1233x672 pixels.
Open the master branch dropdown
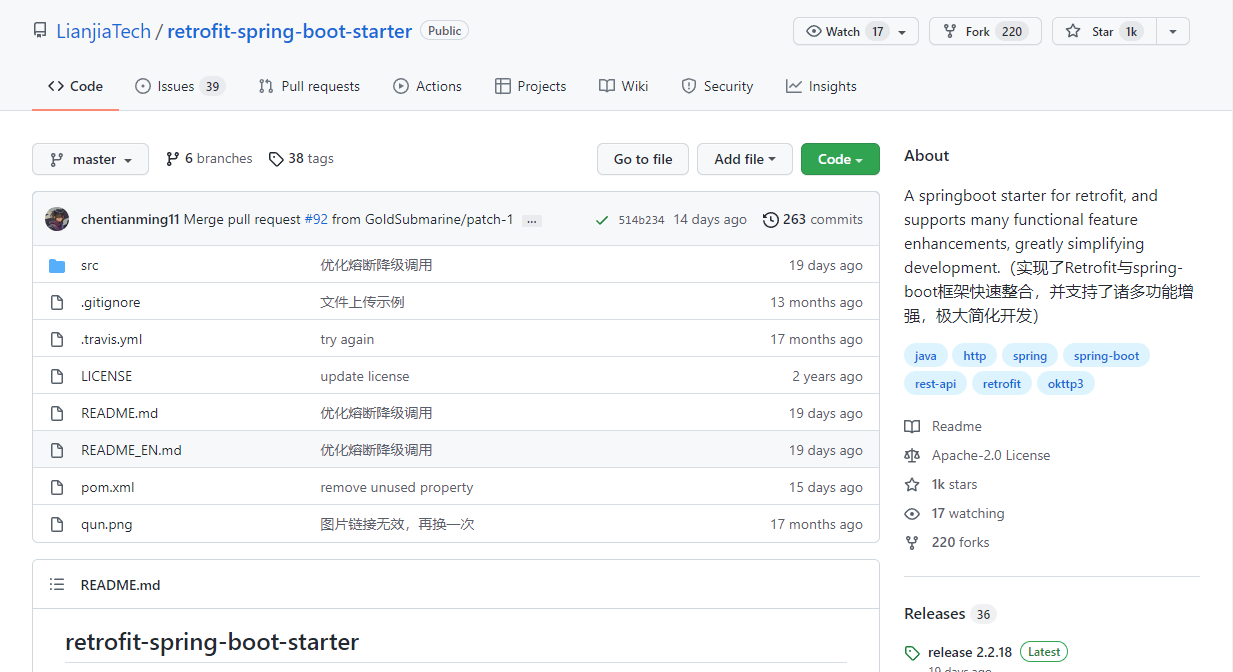tap(90, 158)
